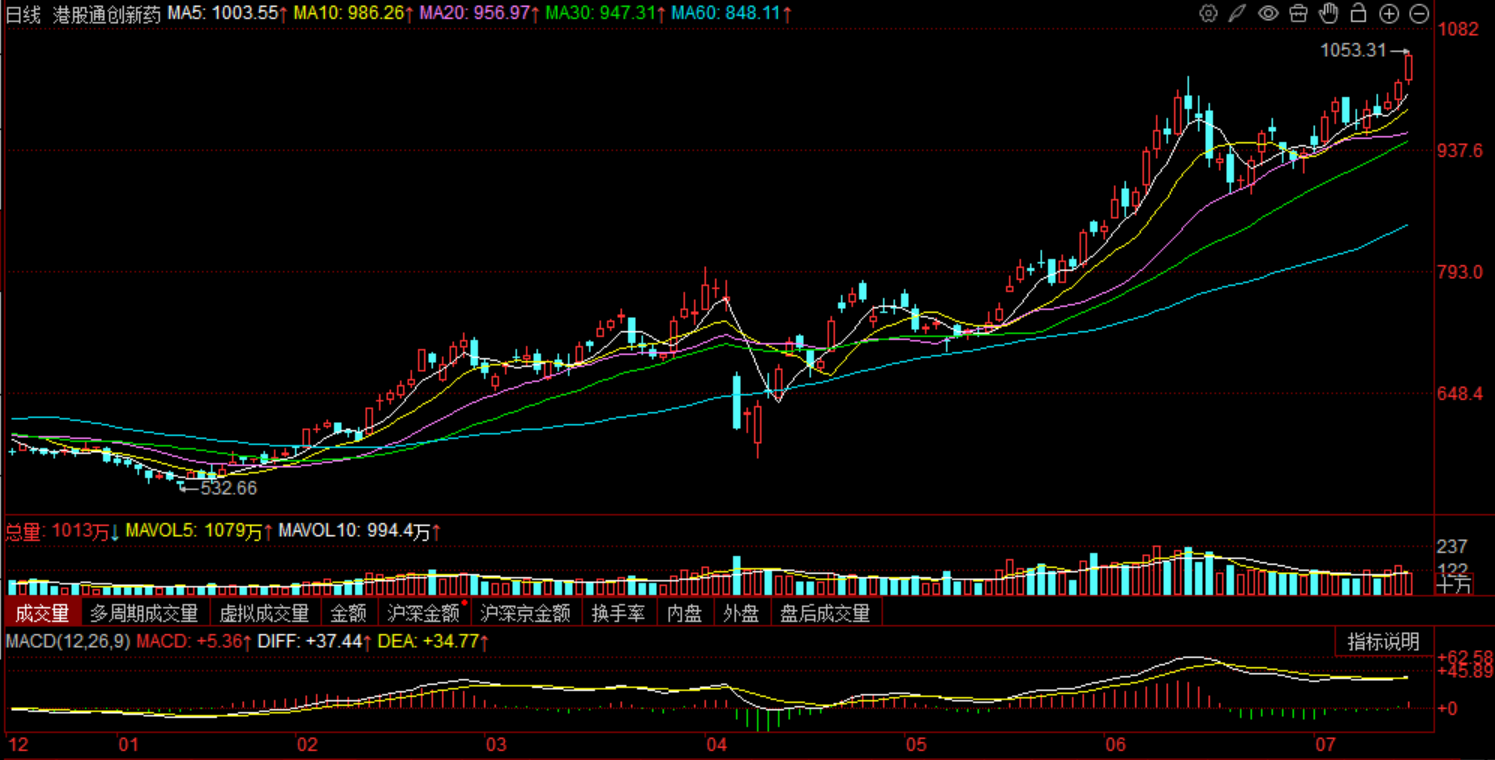Select the drawing feather pen tool
Viewport: 1495px width, 760px height.
tap(1238, 13)
